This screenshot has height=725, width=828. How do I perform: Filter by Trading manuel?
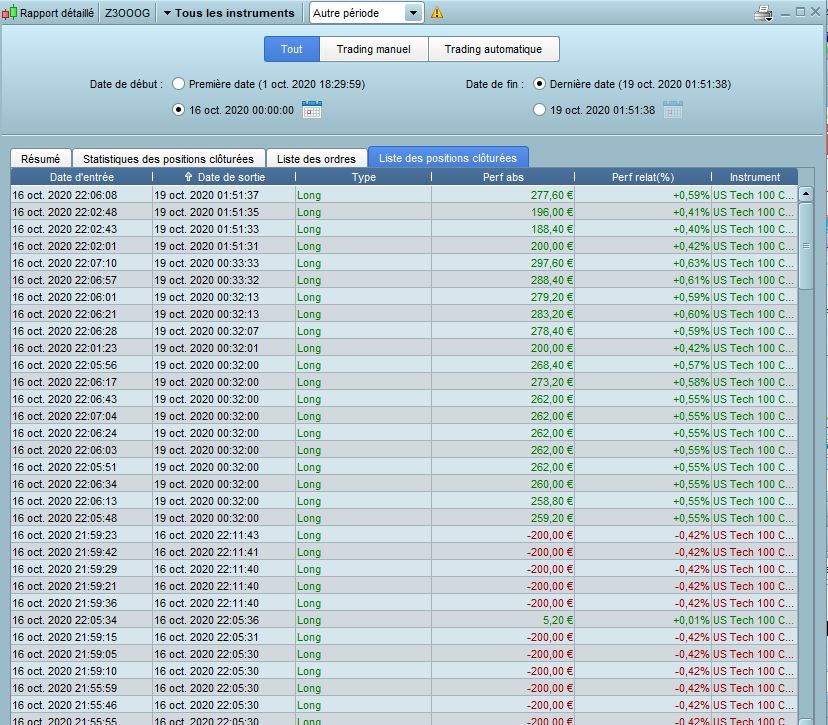tap(374, 49)
